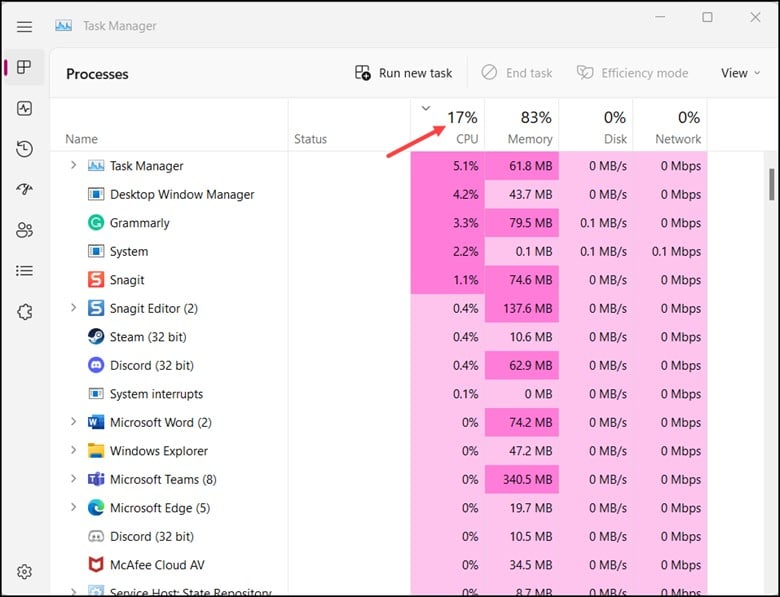The image size is (780, 597).
Task: Open the View dropdown menu
Action: (x=740, y=73)
